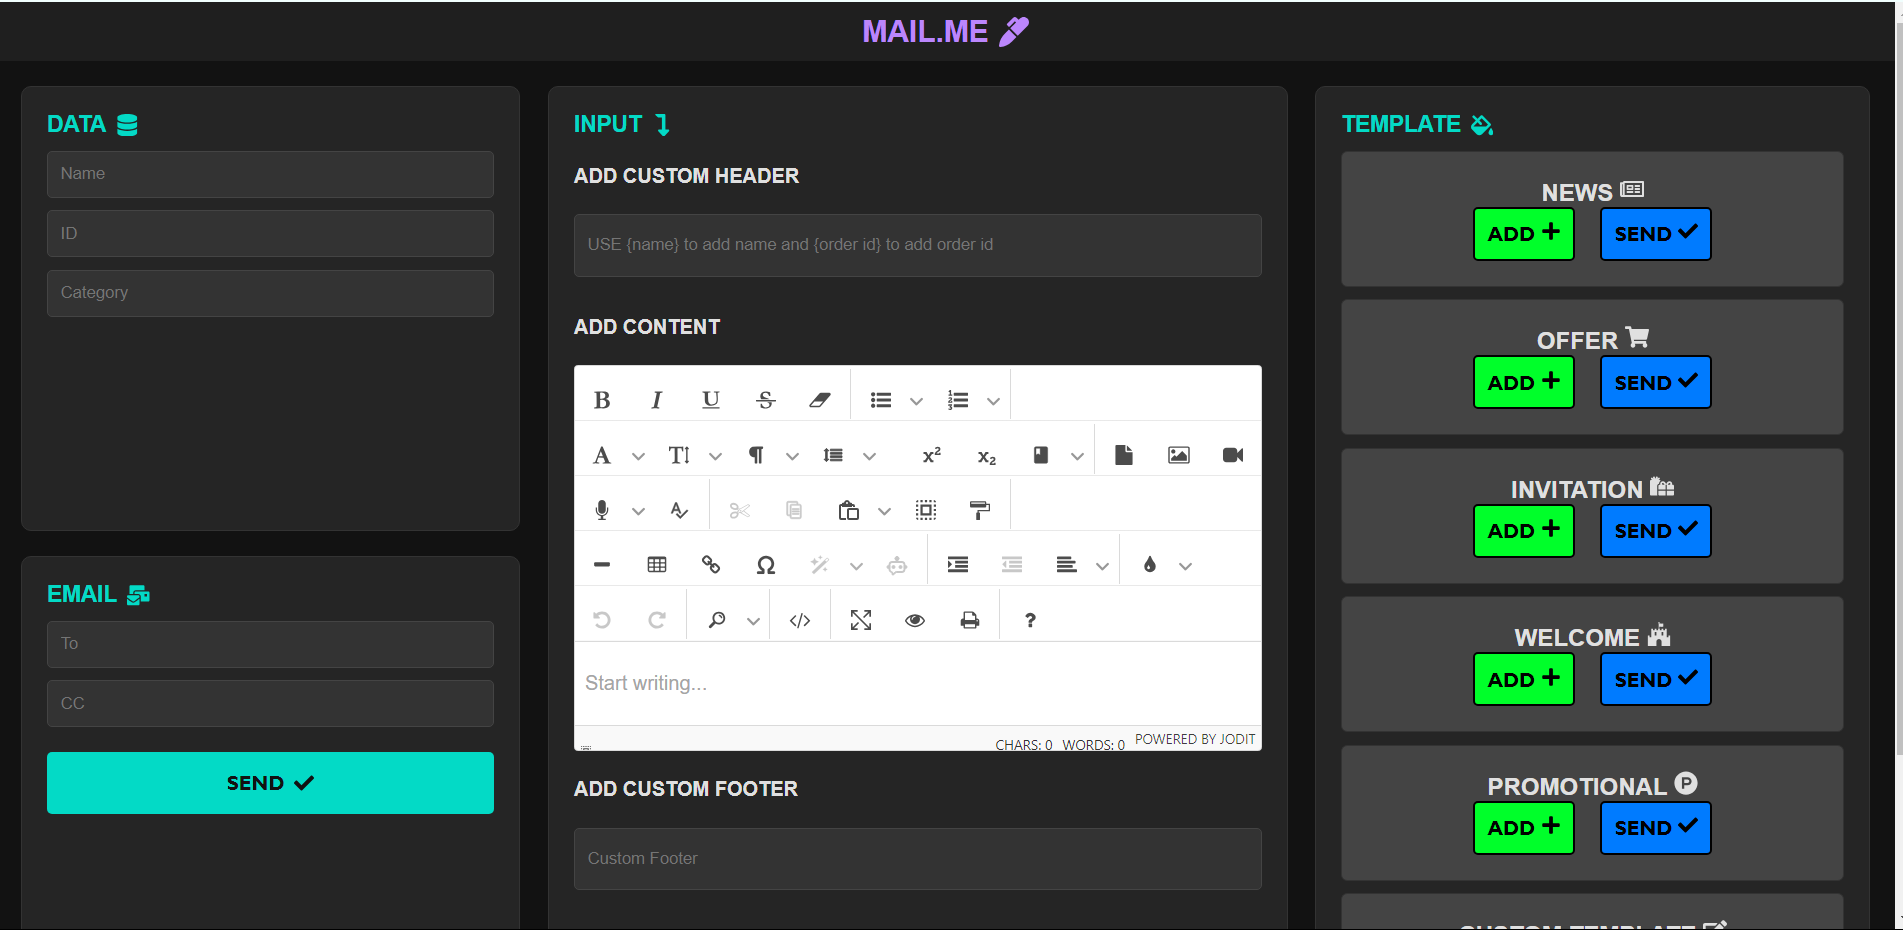Insert a video with the camera icon
The width and height of the screenshot is (1903, 930).
tap(1233, 455)
